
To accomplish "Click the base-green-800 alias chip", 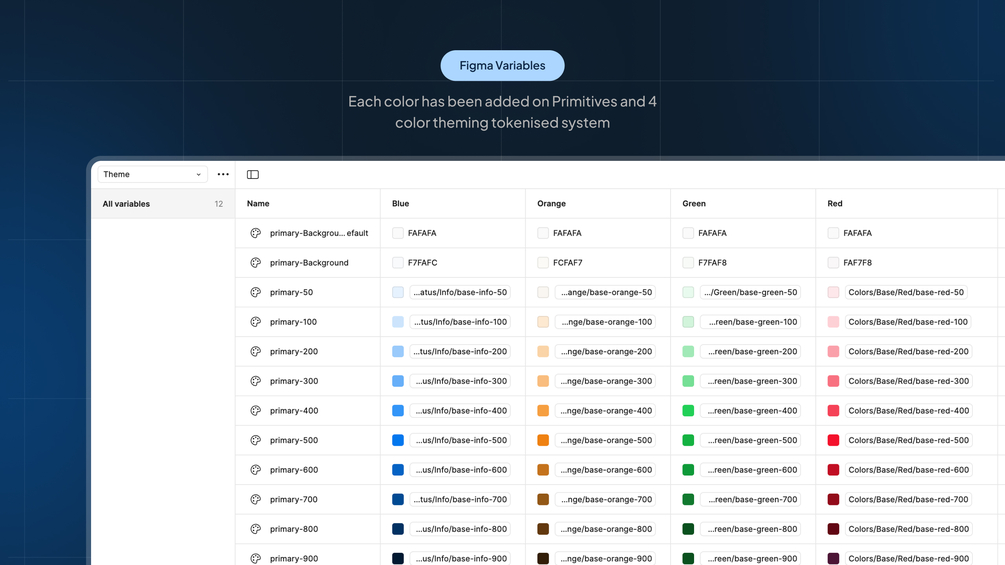I will (x=750, y=529).
